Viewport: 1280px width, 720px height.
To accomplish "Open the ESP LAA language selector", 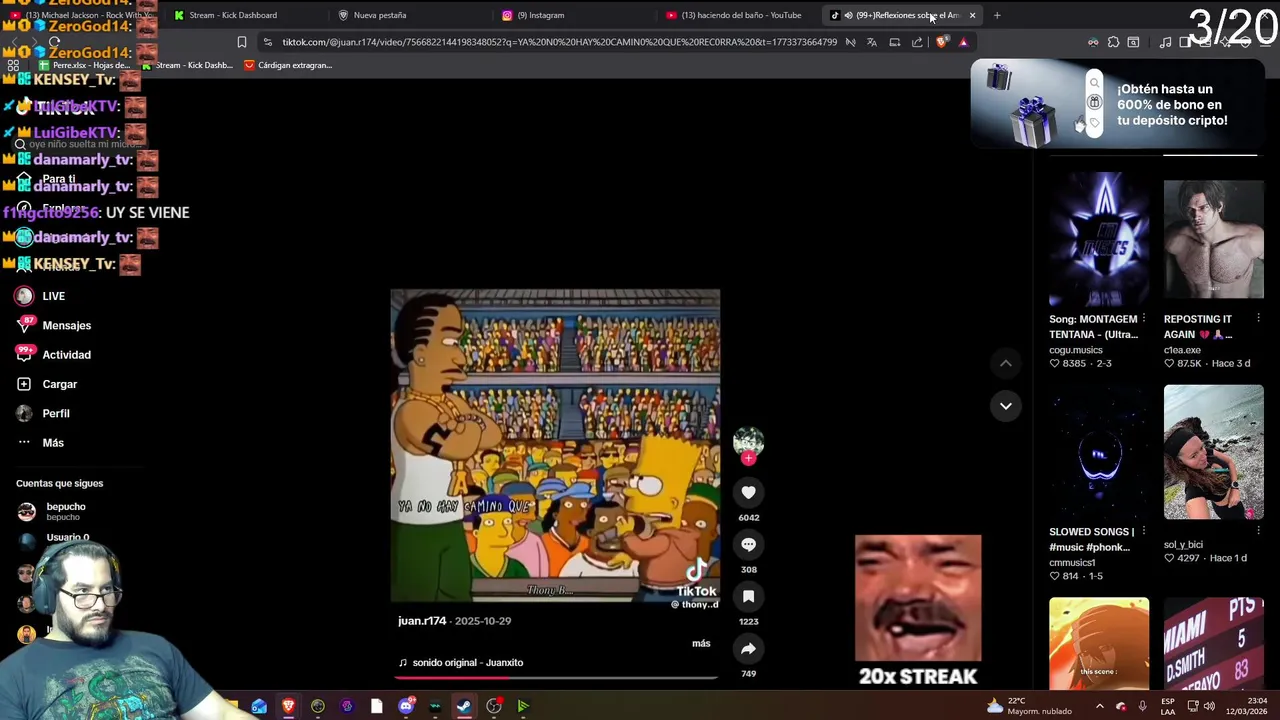I will [x=1168, y=706].
